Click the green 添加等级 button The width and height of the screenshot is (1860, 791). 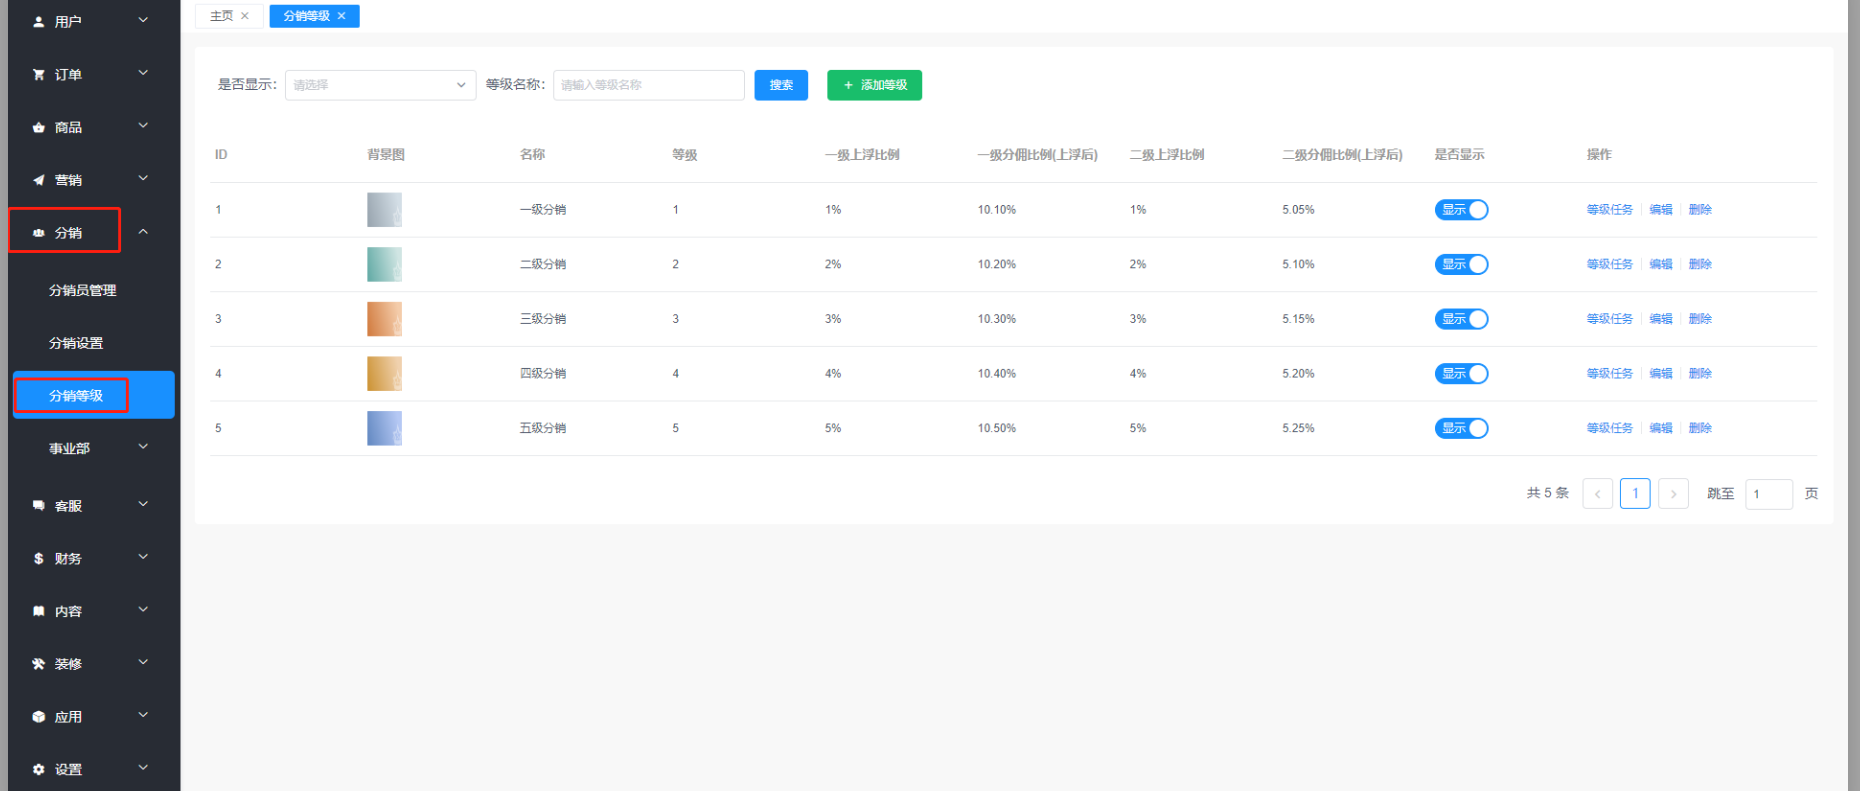coord(874,85)
